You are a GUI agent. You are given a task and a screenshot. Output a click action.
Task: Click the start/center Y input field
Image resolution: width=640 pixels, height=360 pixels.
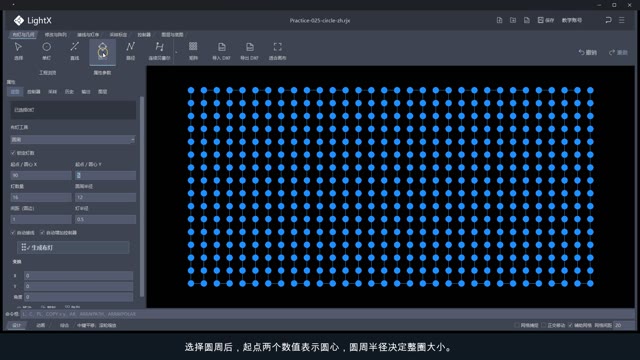coord(105,175)
